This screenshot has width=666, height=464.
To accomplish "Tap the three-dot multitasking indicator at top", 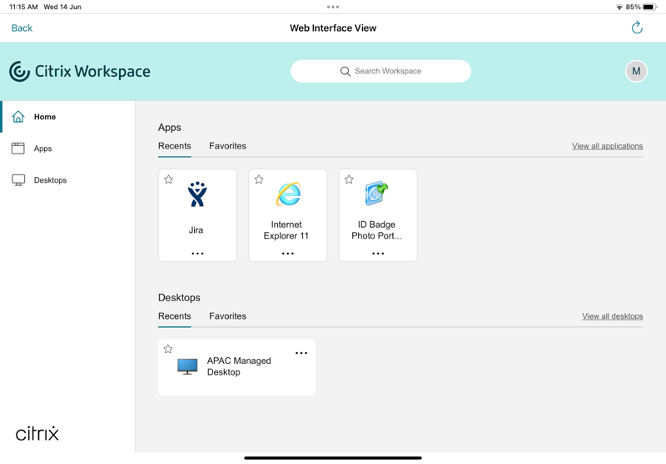I will coord(333,7).
